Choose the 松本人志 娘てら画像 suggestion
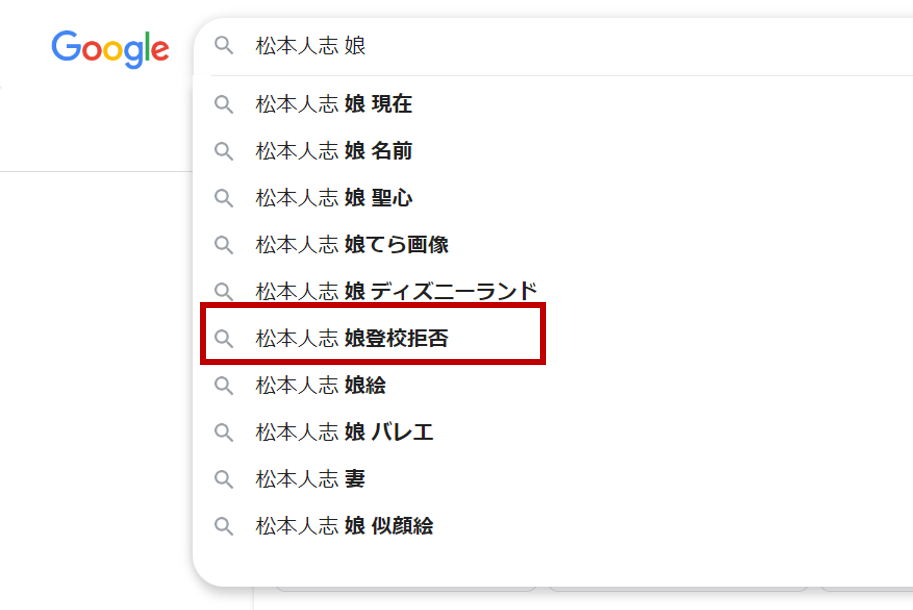 352,245
